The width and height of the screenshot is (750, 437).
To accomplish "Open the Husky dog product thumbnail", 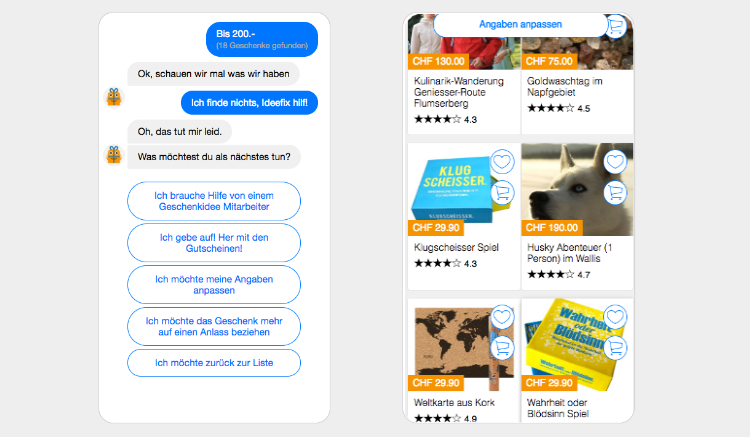I will 577,189.
